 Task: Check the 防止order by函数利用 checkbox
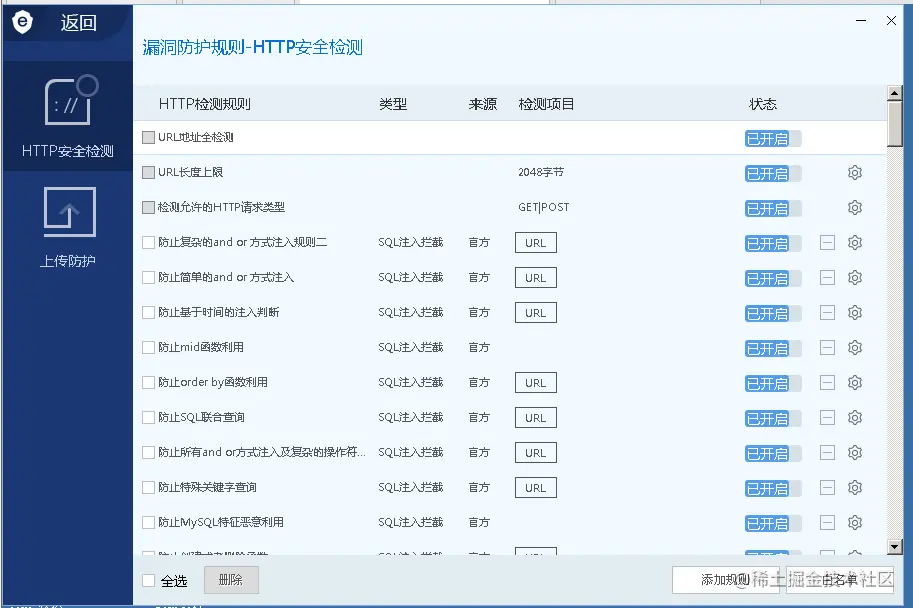pyautogui.click(x=148, y=382)
